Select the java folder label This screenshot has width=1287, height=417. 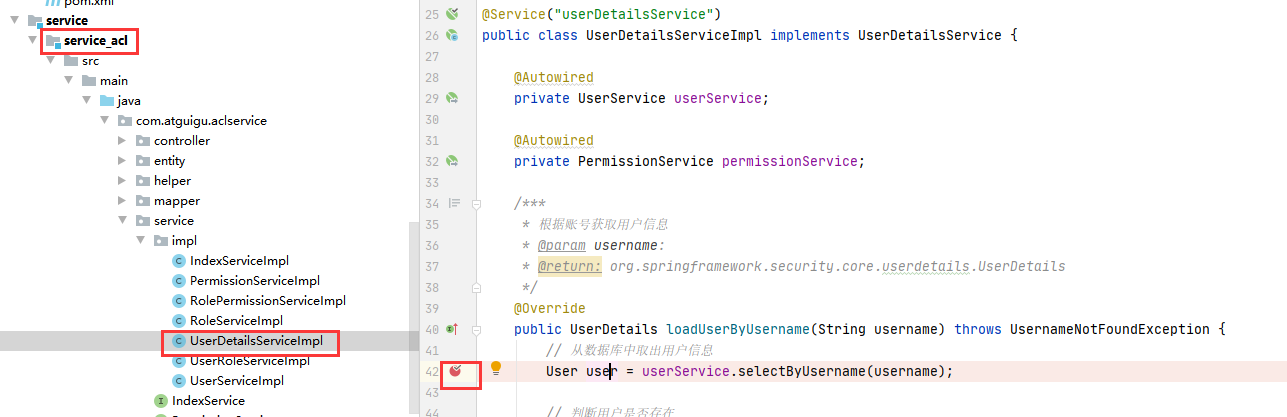pos(129,100)
